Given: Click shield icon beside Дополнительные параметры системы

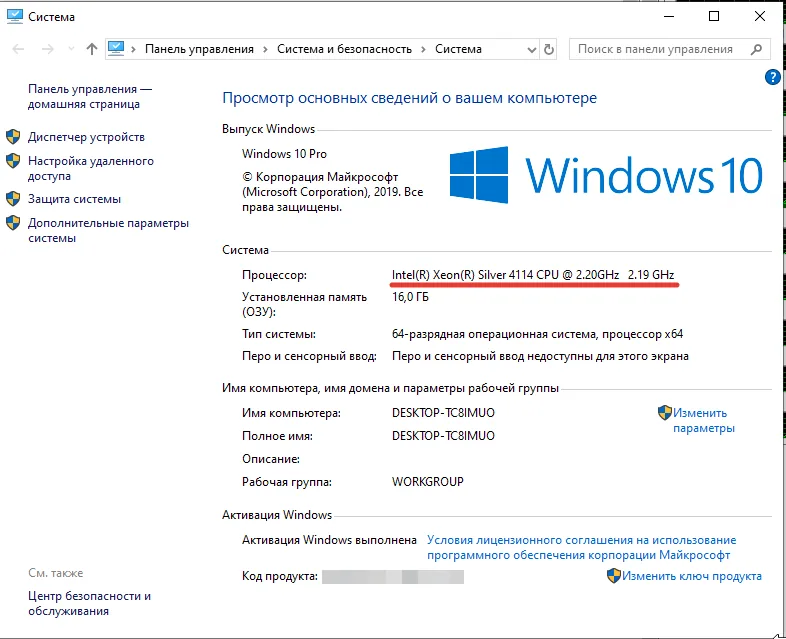Looking at the screenshot, I should [13, 223].
